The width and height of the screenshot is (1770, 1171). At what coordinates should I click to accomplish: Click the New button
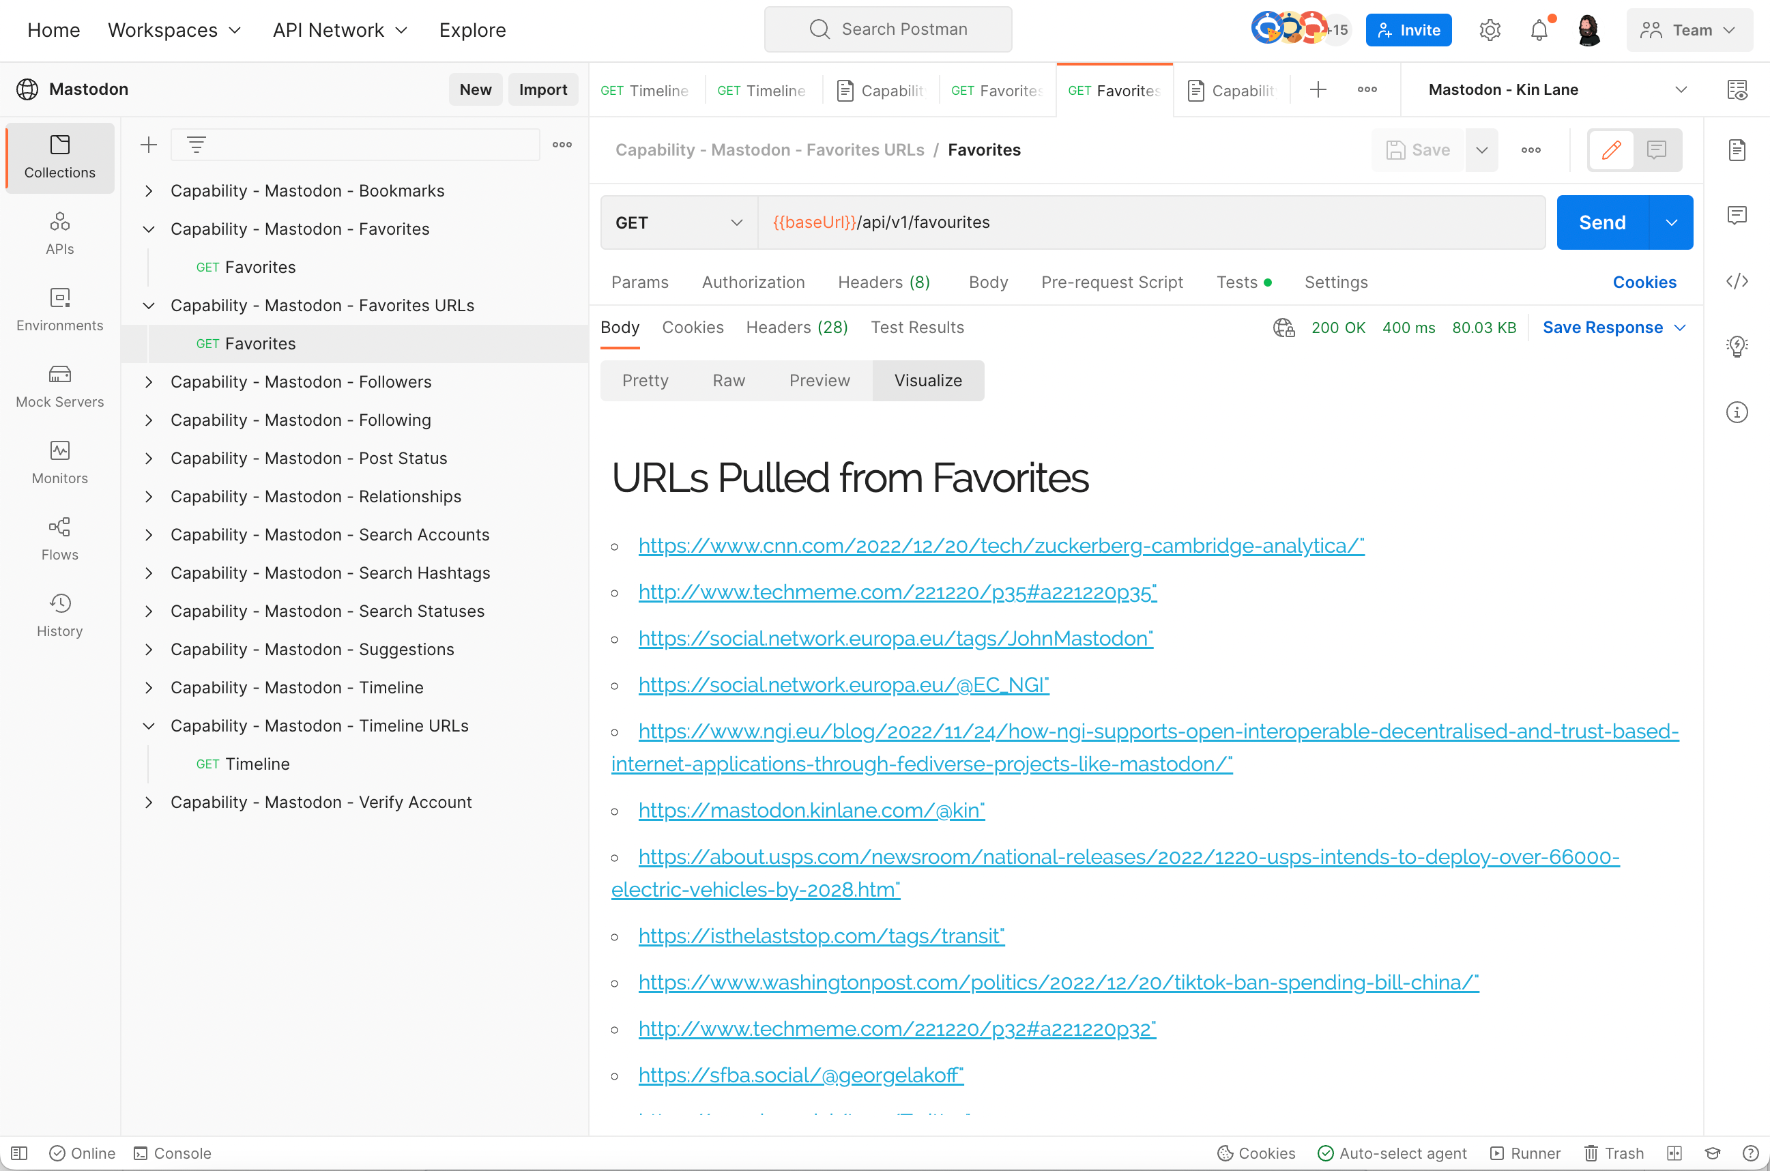click(x=476, y=90)
